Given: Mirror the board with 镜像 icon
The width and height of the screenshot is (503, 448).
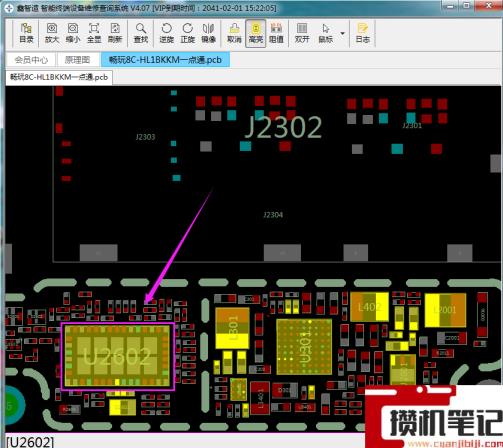Looking at the screenshot, I should coord(208,33).
